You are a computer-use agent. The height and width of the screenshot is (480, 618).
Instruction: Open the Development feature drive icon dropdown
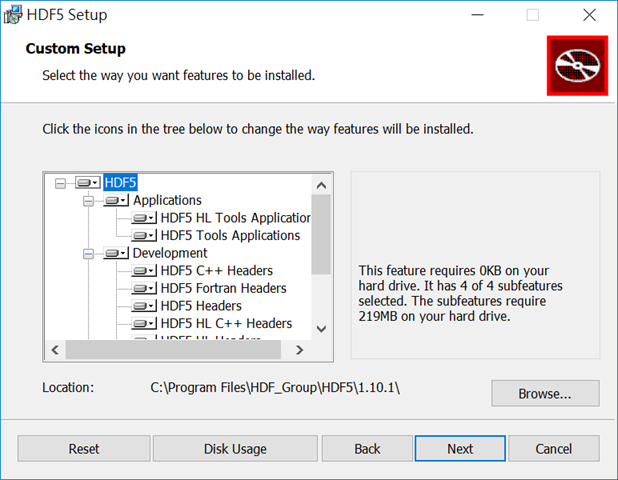point(116,253)
